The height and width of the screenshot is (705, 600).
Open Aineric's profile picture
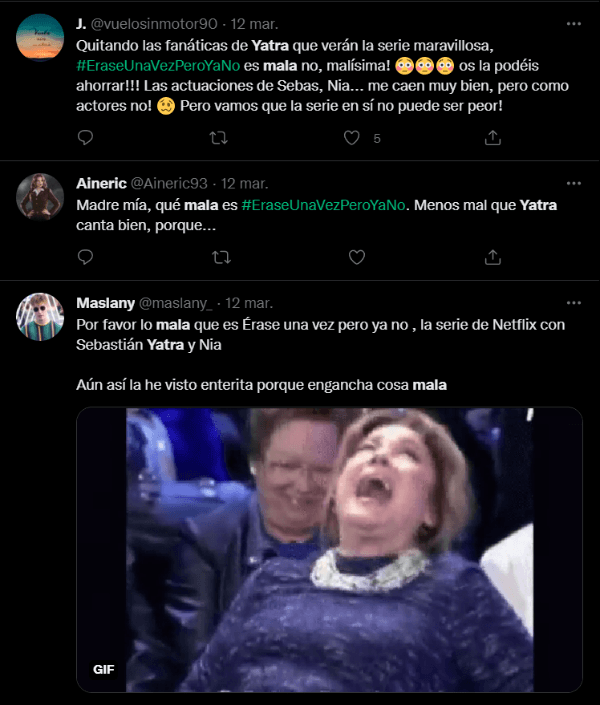pyautogui.click(x=40, y=197)
